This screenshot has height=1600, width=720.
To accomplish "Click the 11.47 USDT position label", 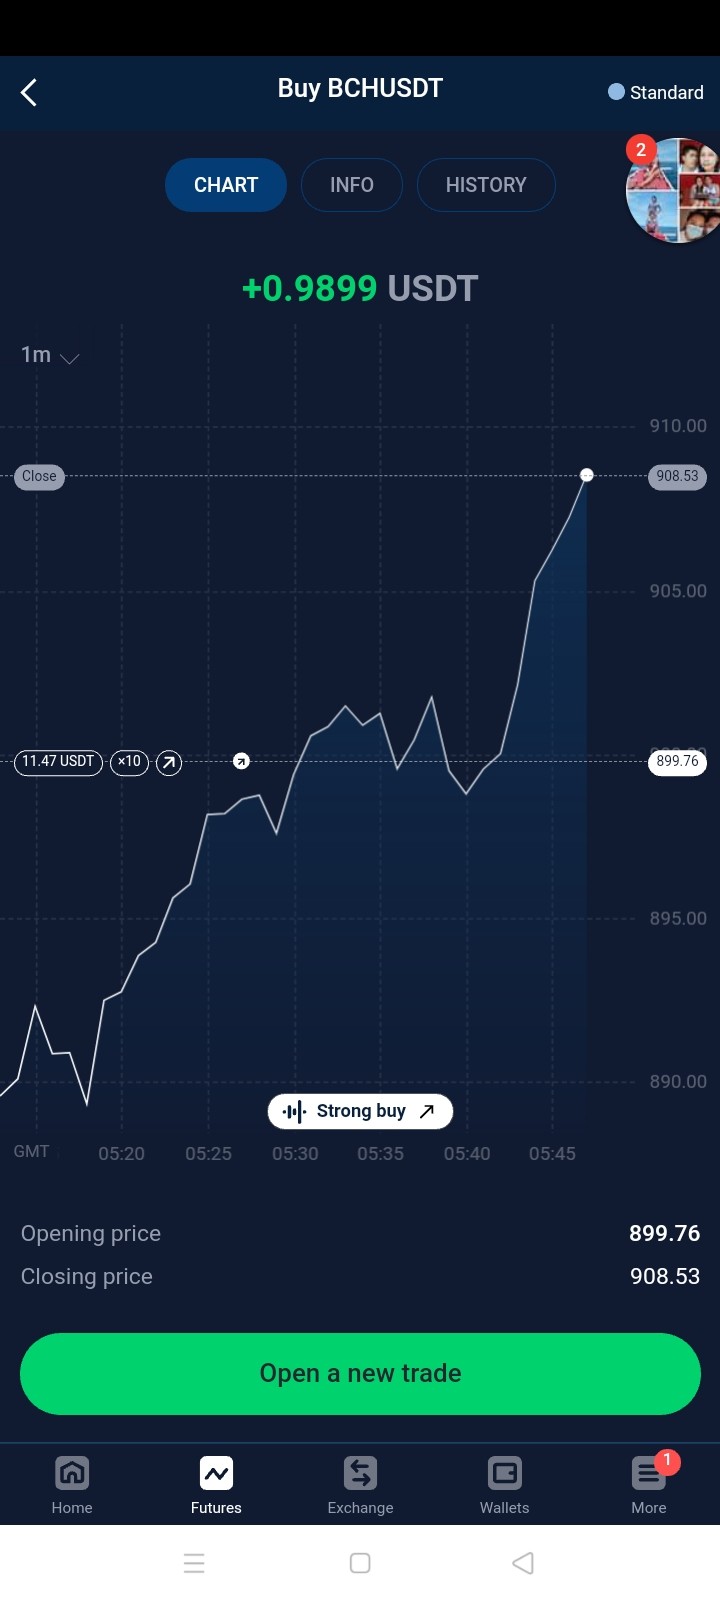I will pos(58,762).
